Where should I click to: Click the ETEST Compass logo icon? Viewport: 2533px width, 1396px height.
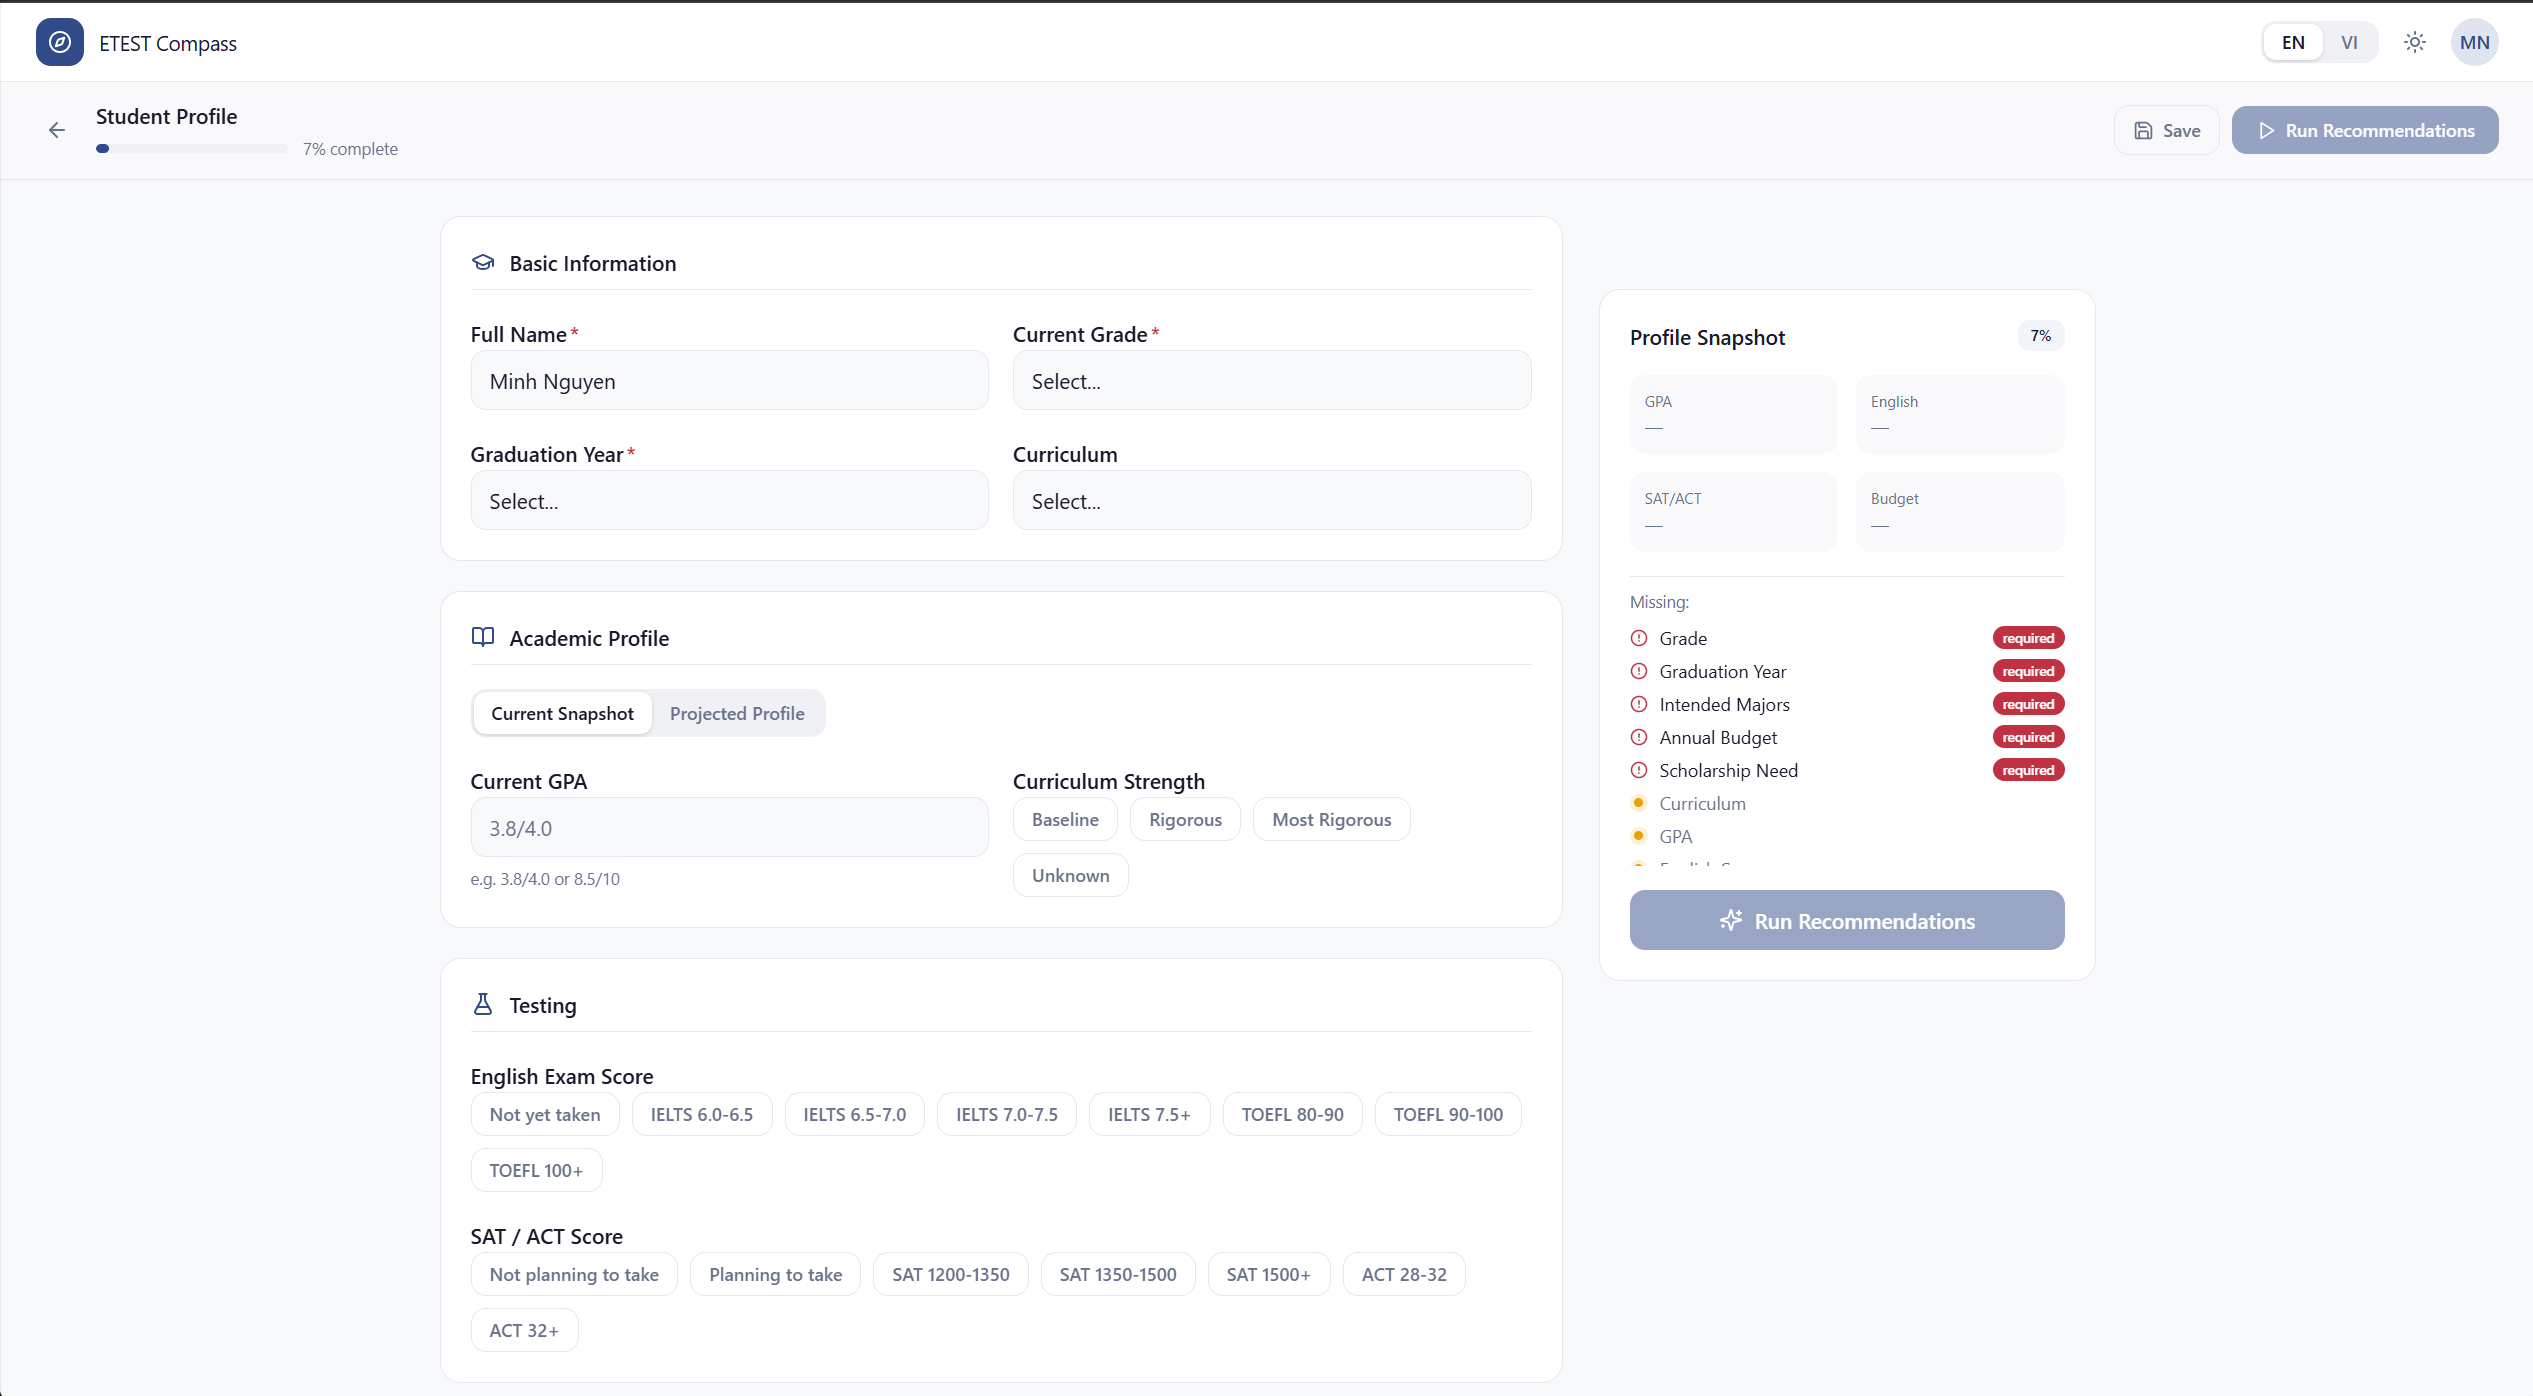pyautogui.click(x=60, y=42)
